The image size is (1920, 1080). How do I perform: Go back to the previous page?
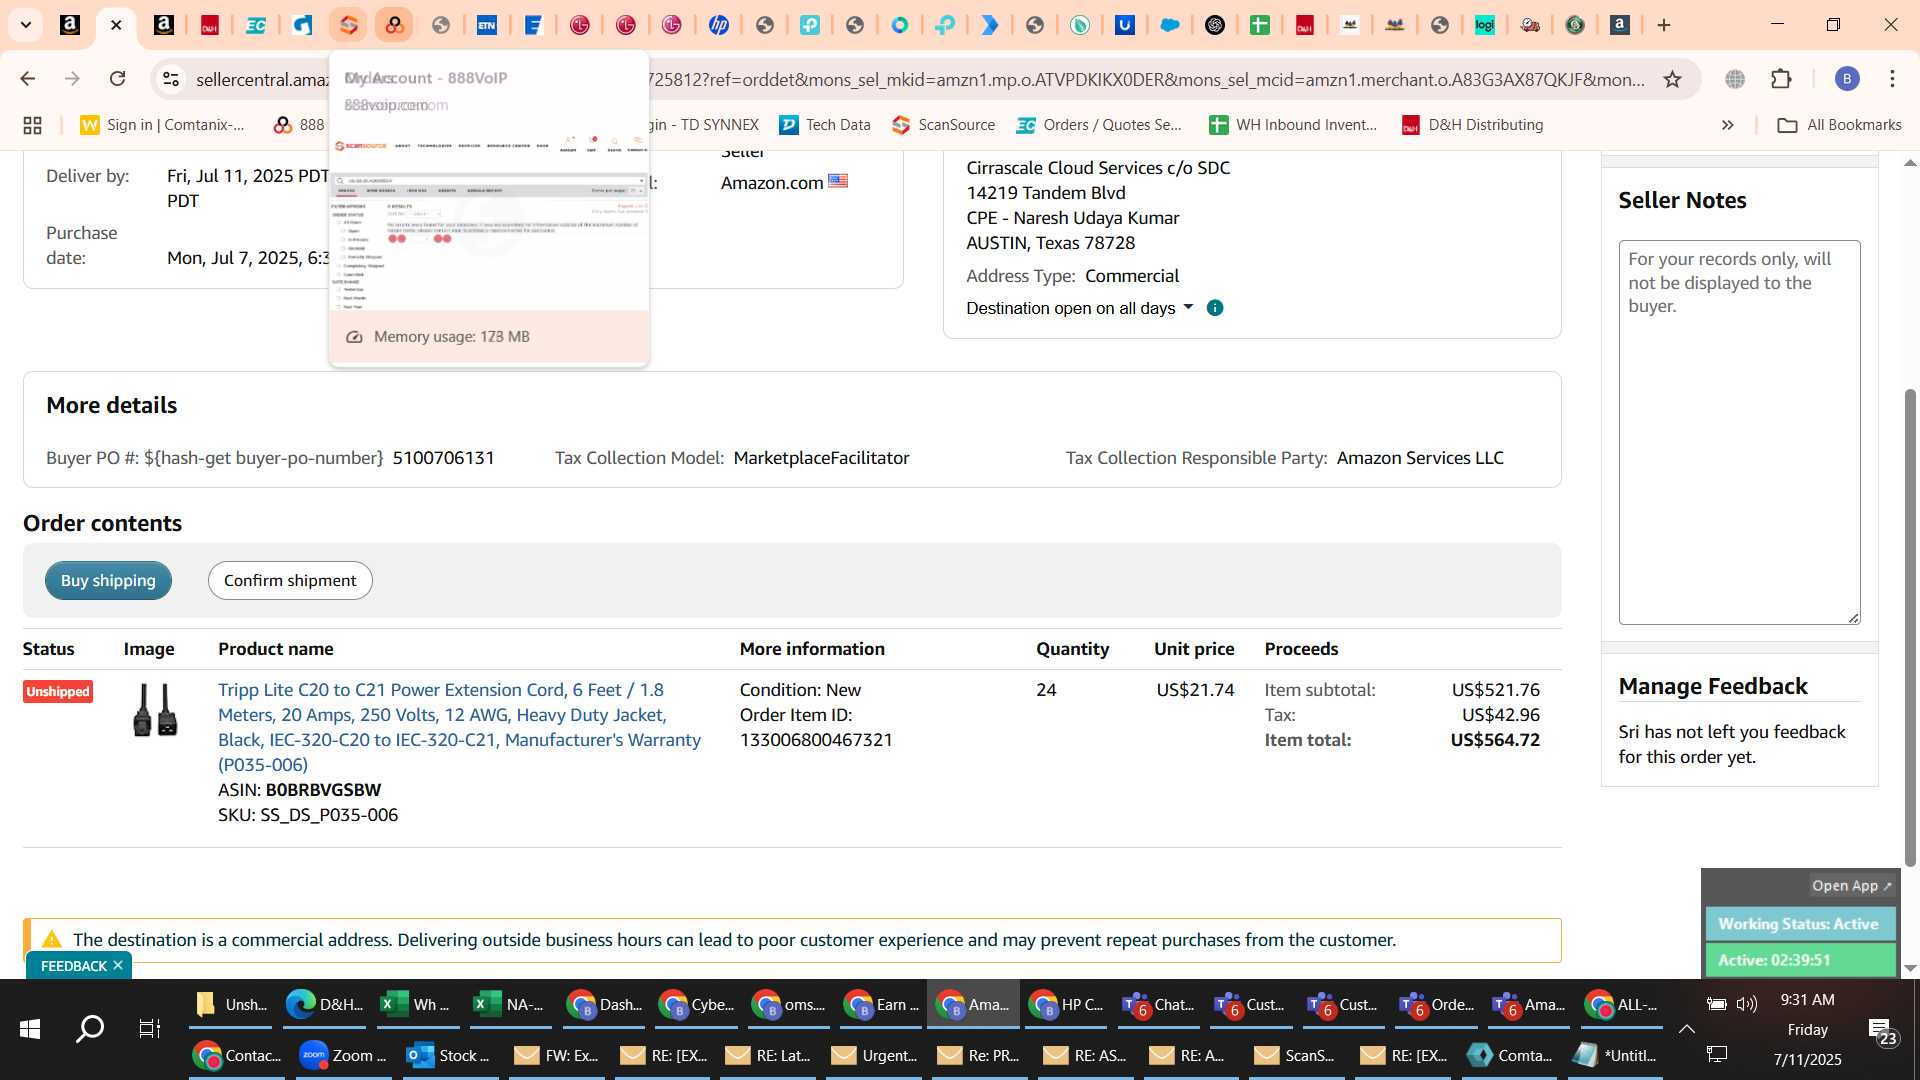click(x=28, y=79)
